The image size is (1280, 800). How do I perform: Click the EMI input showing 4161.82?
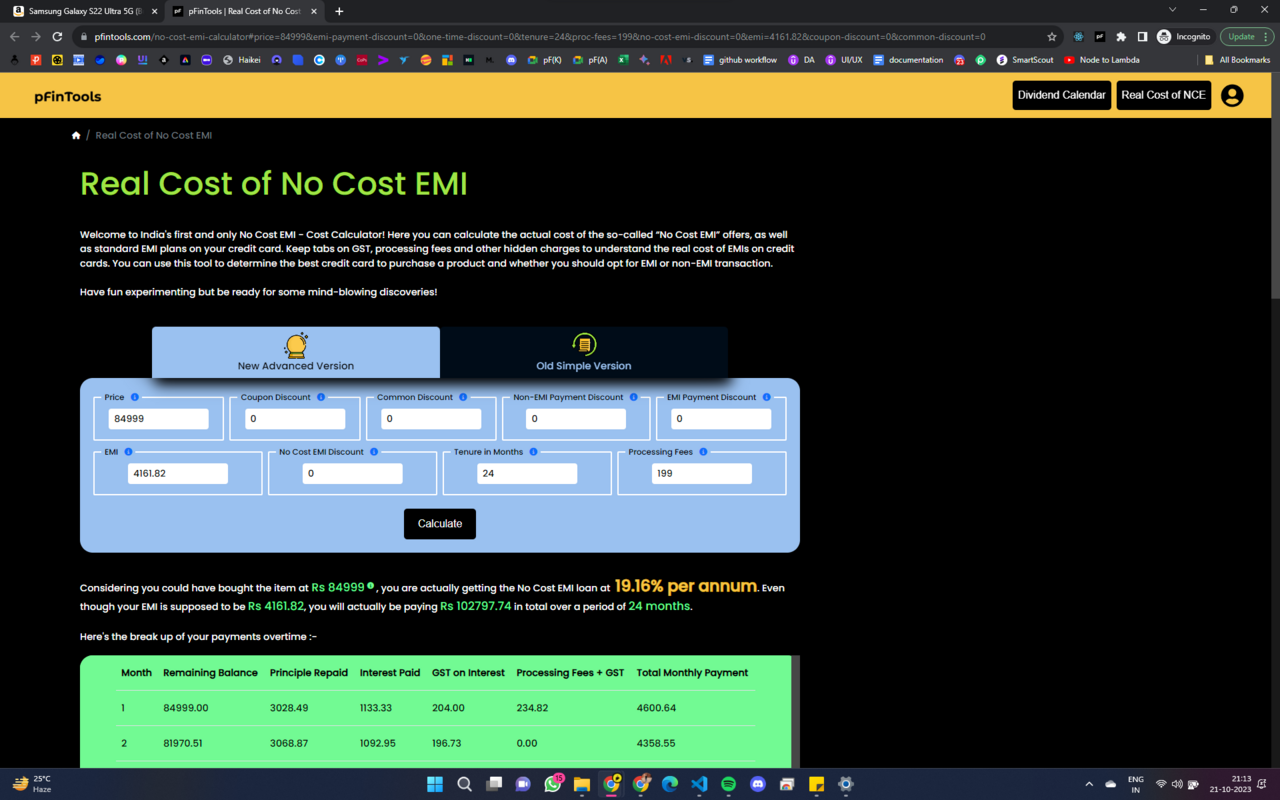coord(178,474)
